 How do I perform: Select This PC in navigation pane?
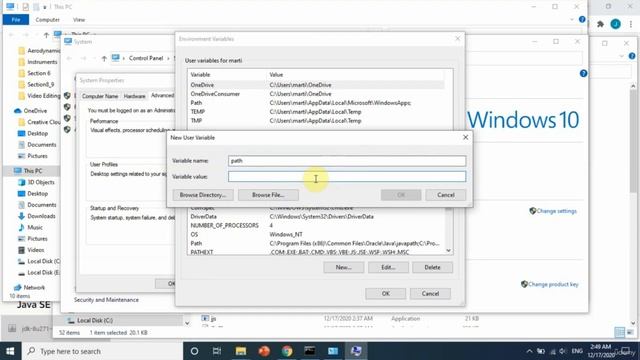click(33, 171)
